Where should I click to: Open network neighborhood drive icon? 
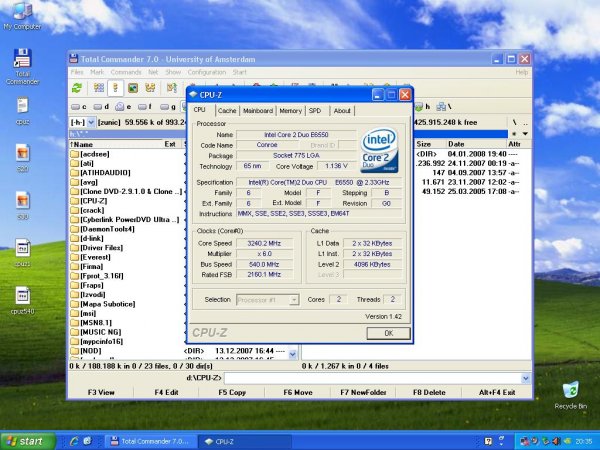444,107
